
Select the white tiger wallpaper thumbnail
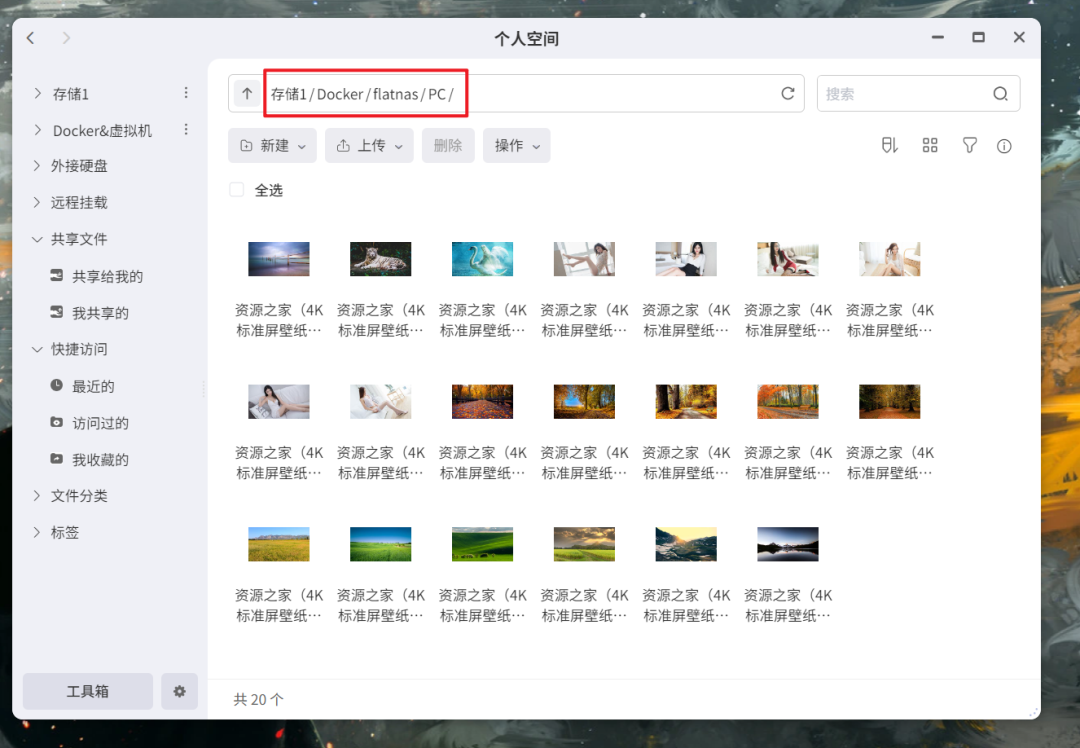click(380, 259)
